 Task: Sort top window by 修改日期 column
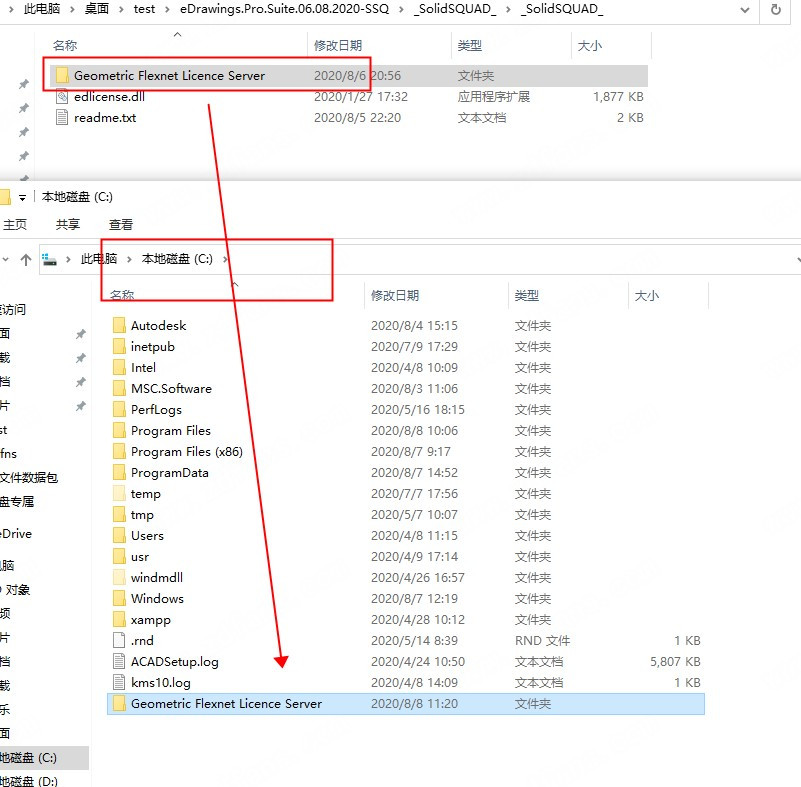(x=338, y=46)
